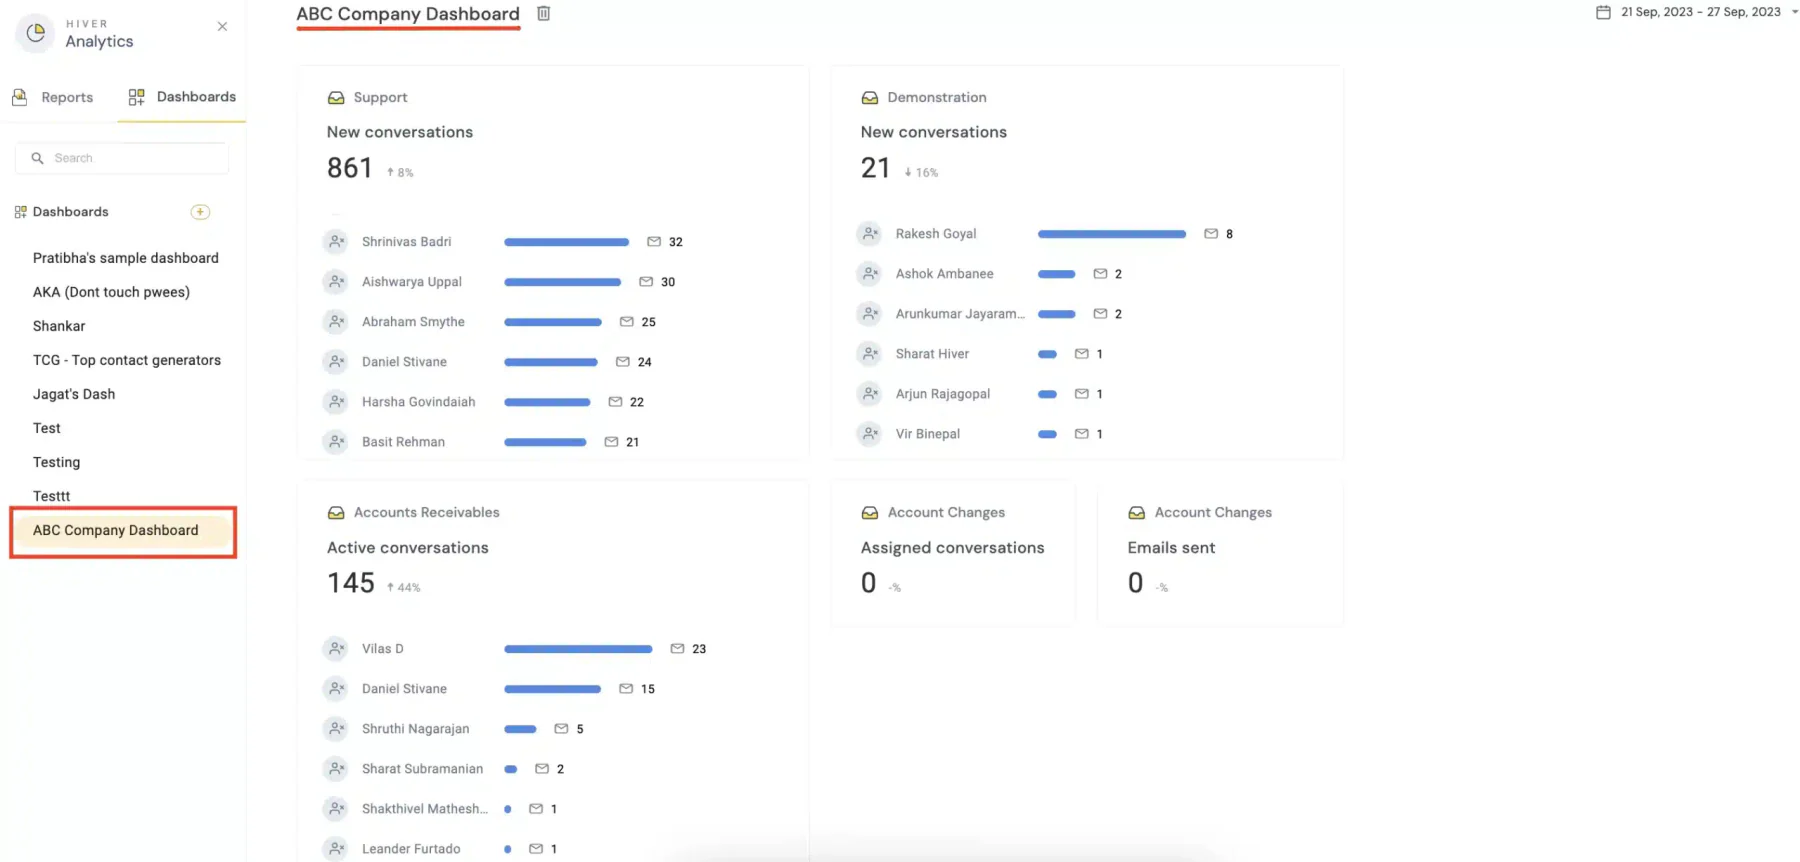Add new dashboard with plus icon
The height and width of the screenshot is (862, 1800).
tap(200, 212)
